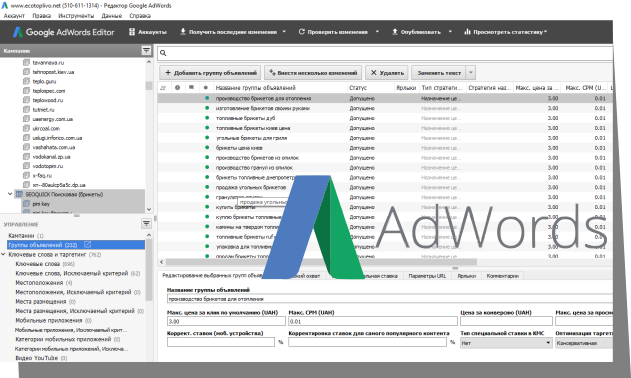Viewport: 631px width, 378px height.
Task: Open the Аккаунт menu
Action: point(14,16)
